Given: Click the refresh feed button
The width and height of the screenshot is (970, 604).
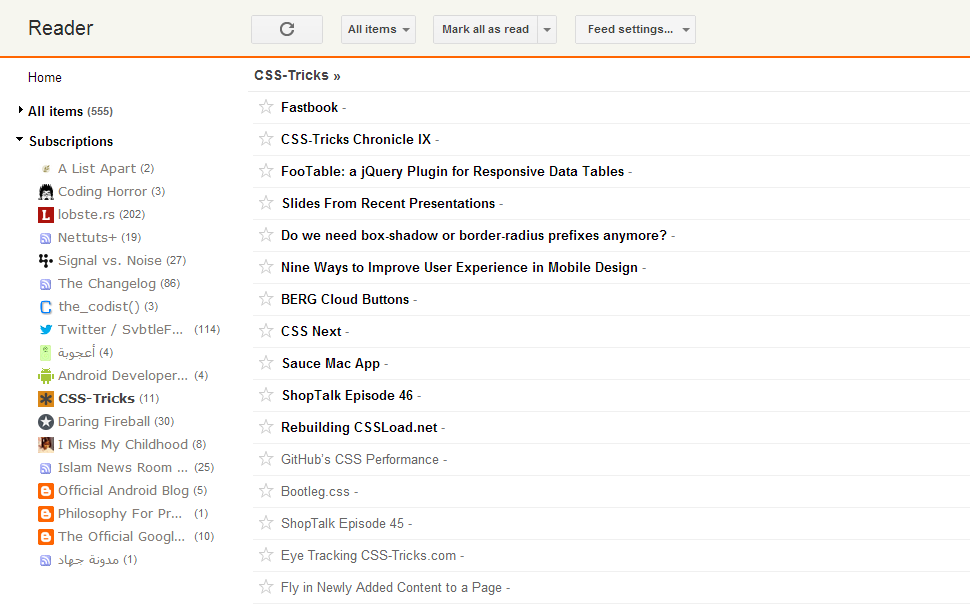Looking at the screenshot, I should (x=286, y=29).
